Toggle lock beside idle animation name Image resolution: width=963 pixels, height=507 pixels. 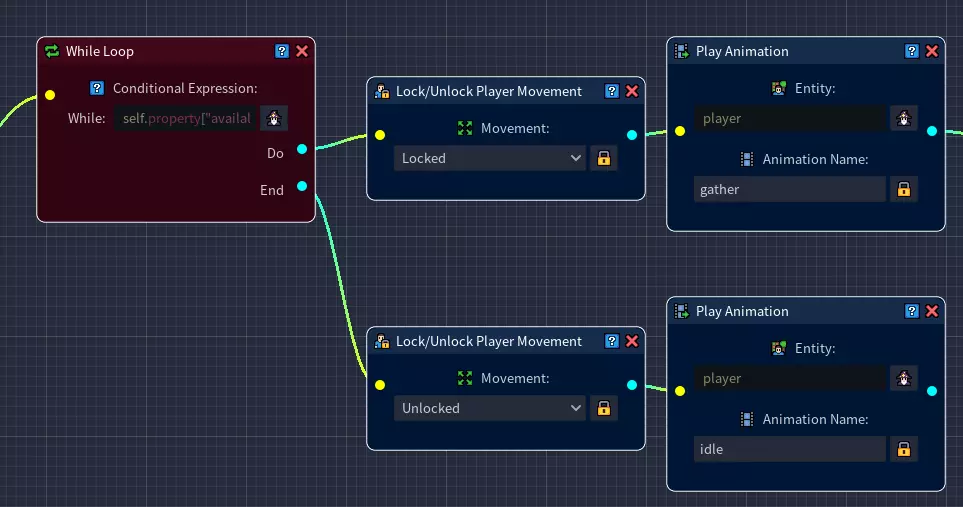[903, 449]
